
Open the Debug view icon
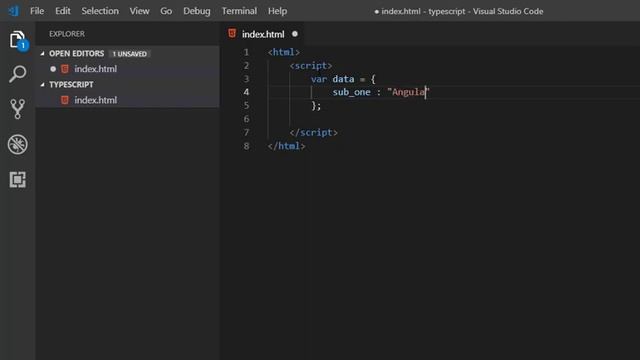coord(18,144)
